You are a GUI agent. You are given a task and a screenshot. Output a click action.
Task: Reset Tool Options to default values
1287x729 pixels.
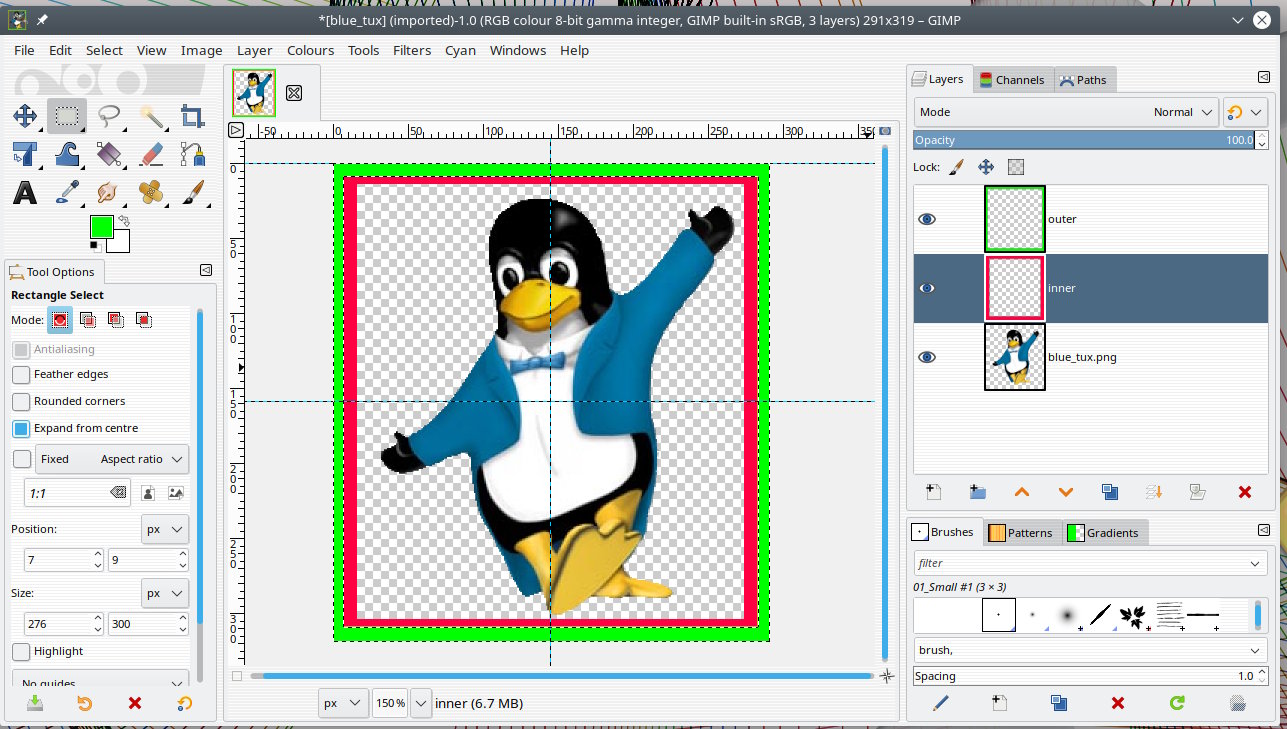point(185,703)
